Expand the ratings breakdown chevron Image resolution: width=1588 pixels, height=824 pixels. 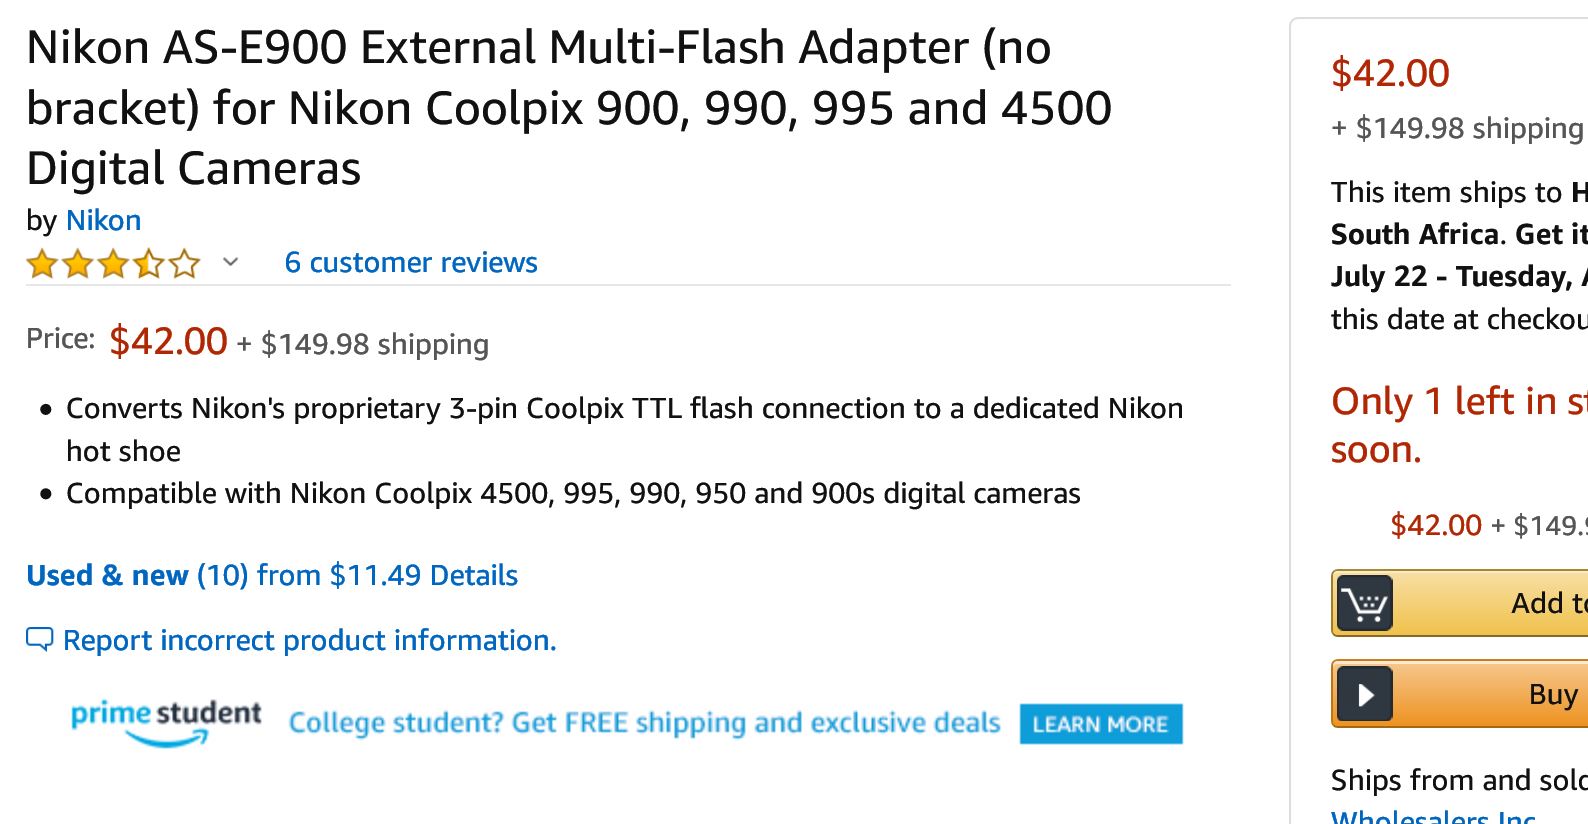point(231,263)
